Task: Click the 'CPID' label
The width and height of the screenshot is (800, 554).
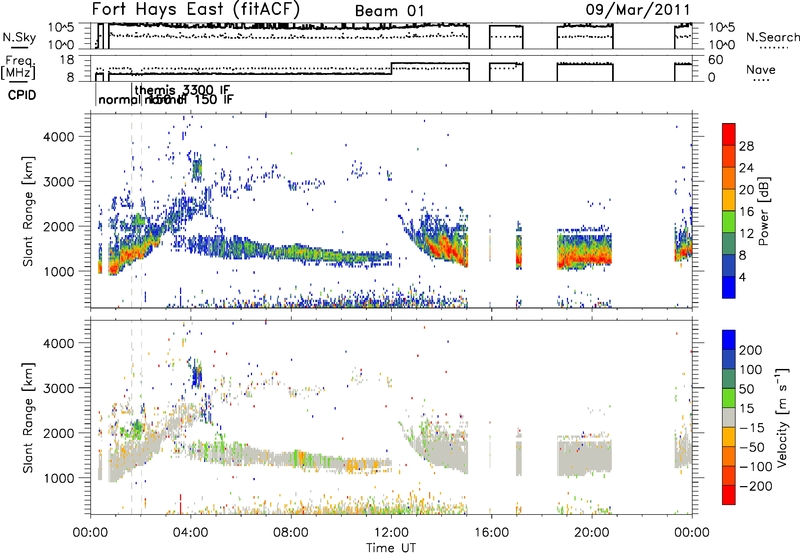Action: pyautogui.click(x=22, y=95)
